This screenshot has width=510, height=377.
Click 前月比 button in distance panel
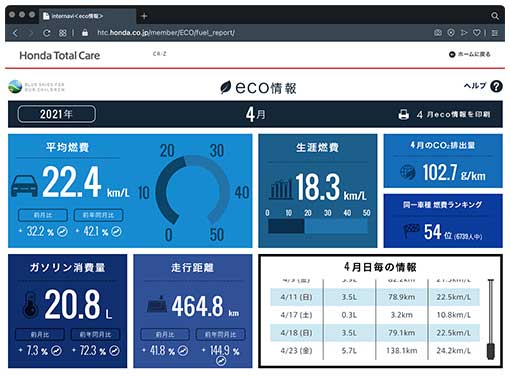pyautogui.click(x=165, y=334)
